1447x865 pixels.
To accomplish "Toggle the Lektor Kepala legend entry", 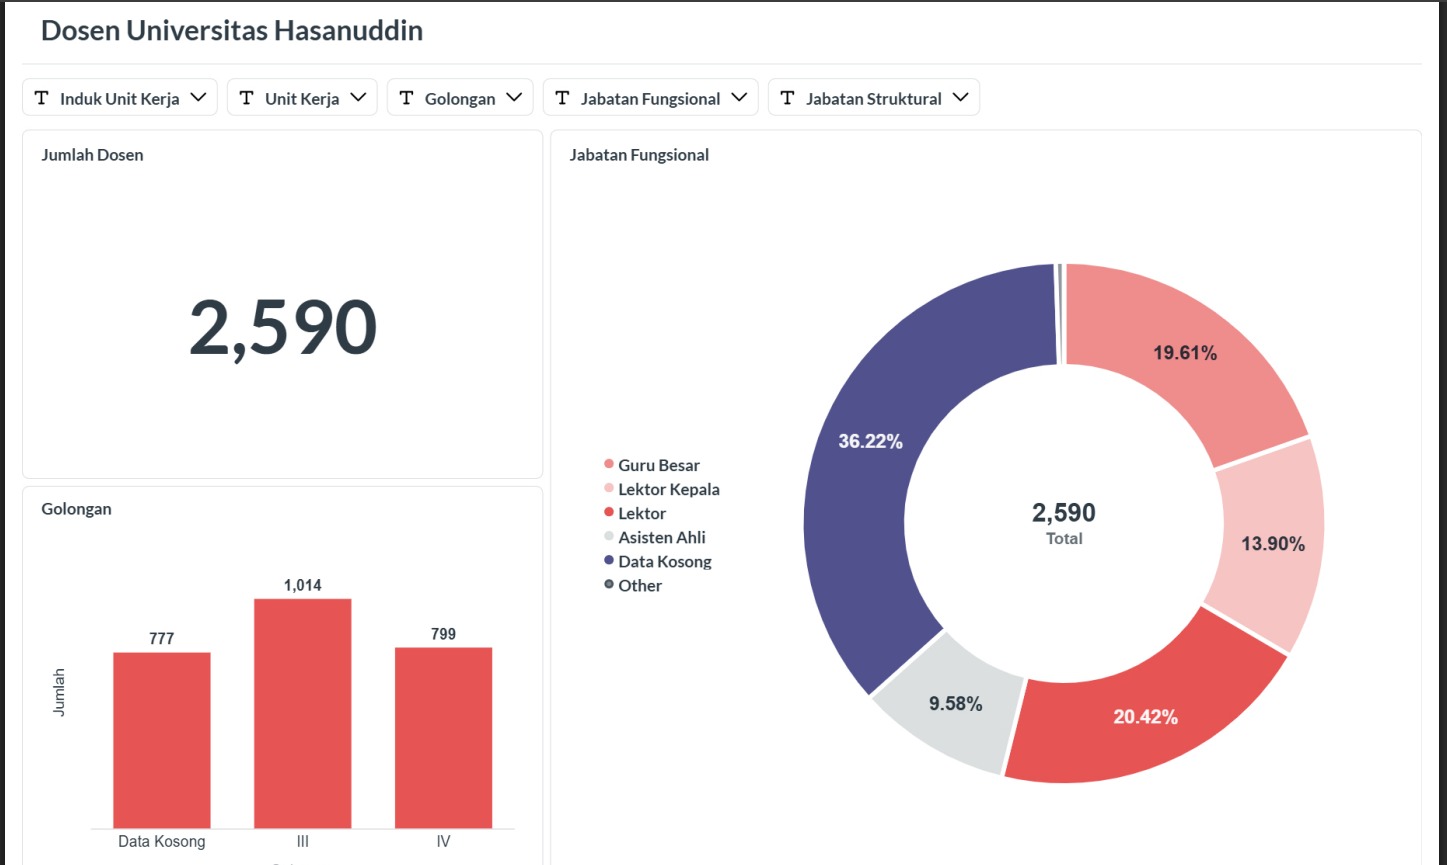I will [x=668, y=489].
